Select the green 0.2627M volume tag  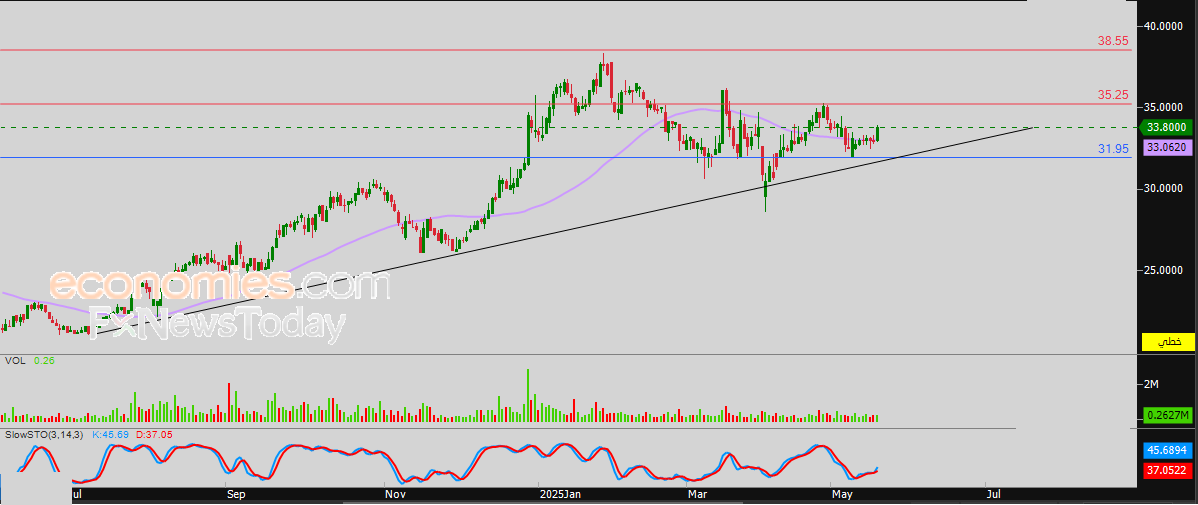[1168, 415]
